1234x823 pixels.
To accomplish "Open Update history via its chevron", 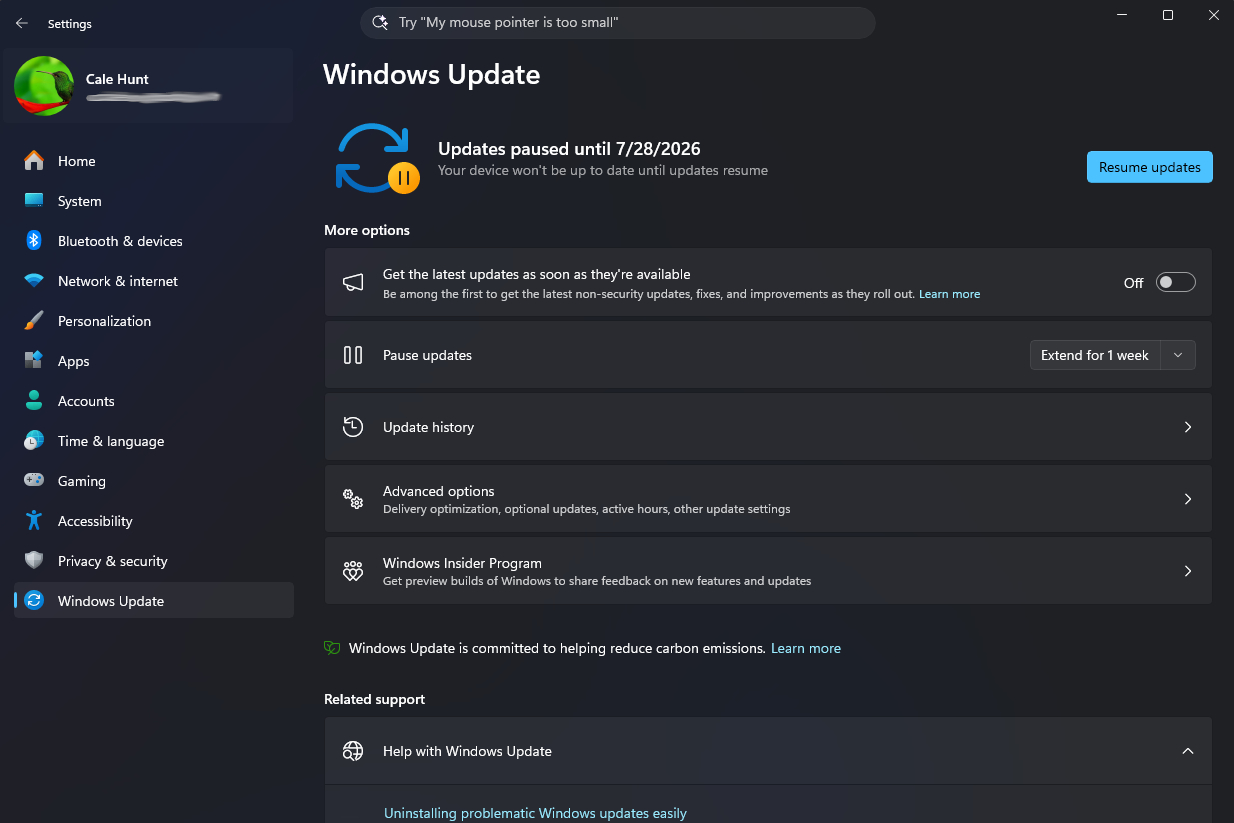I will (x=1188, y=427).
